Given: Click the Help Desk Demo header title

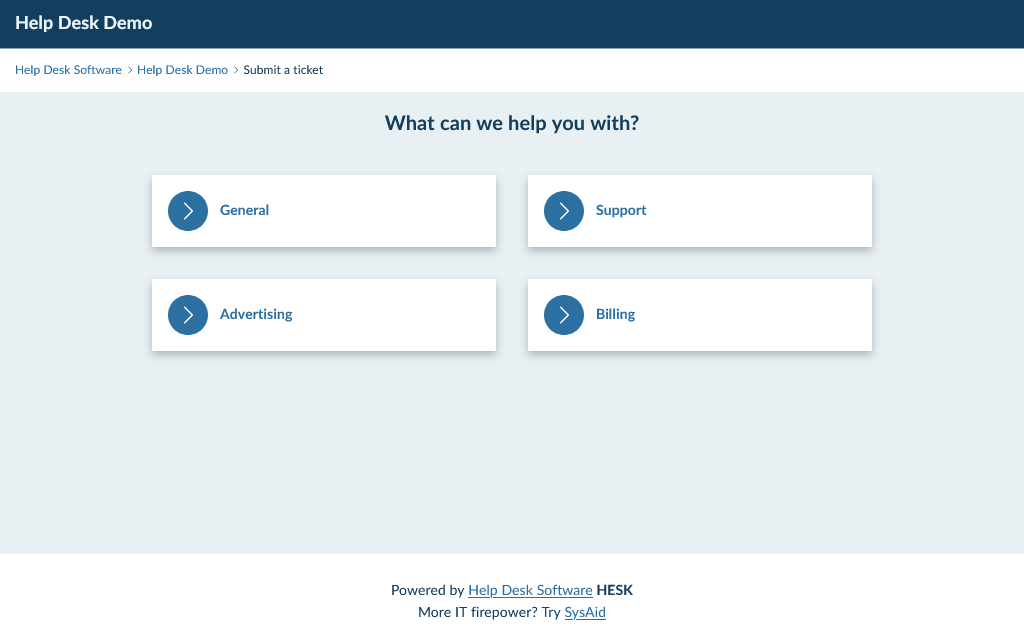Looking at the screenshot, I should pyautogui.click(x=84, y=23).
